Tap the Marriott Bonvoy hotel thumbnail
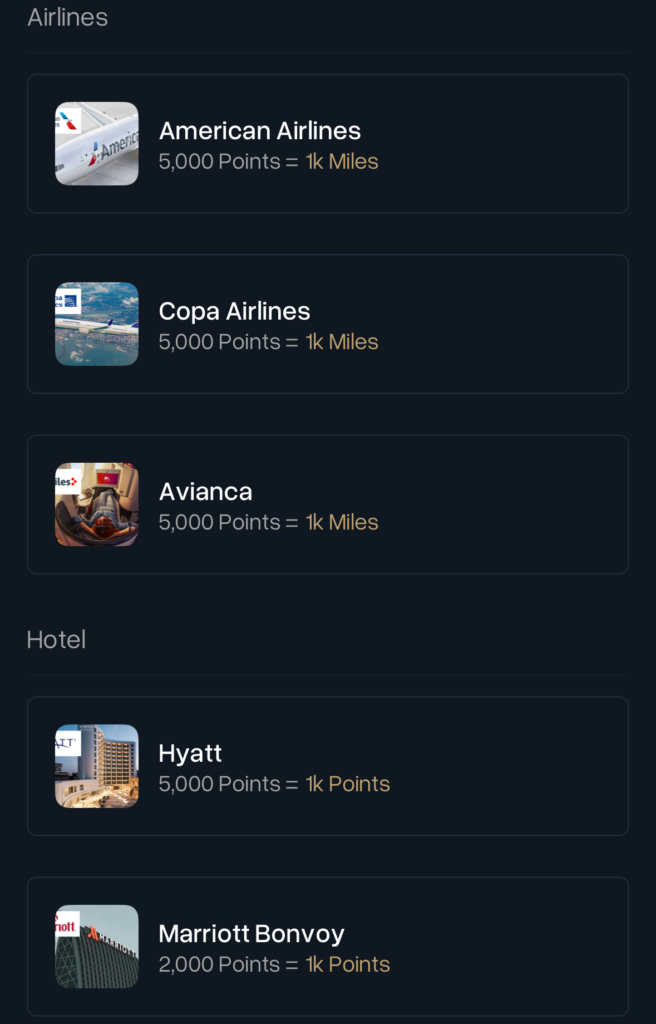Screen dimensions: 656x1024 pos(97,947)
